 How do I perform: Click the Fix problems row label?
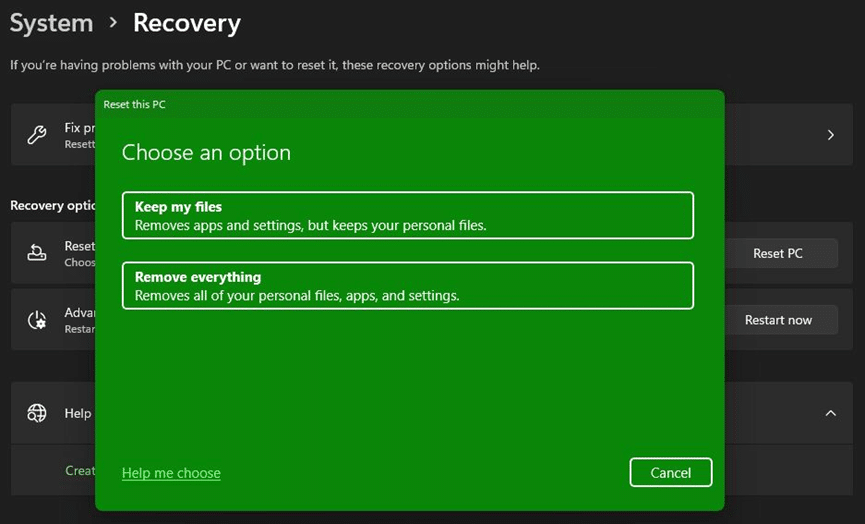[79, 129]
